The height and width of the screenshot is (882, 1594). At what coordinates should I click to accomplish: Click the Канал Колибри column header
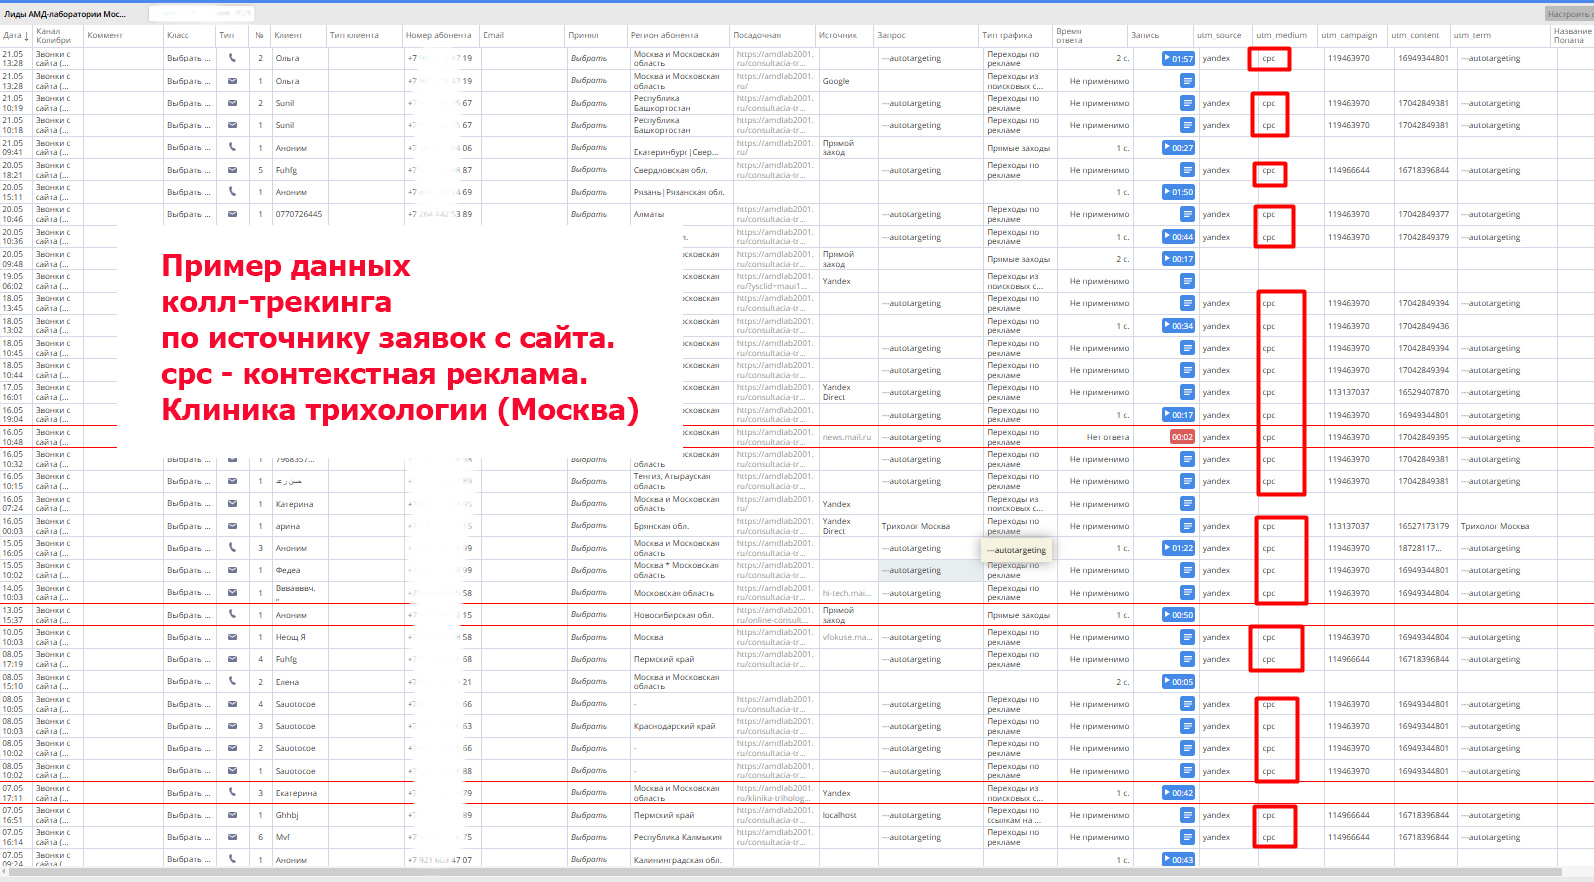click(x=54, y=36)
